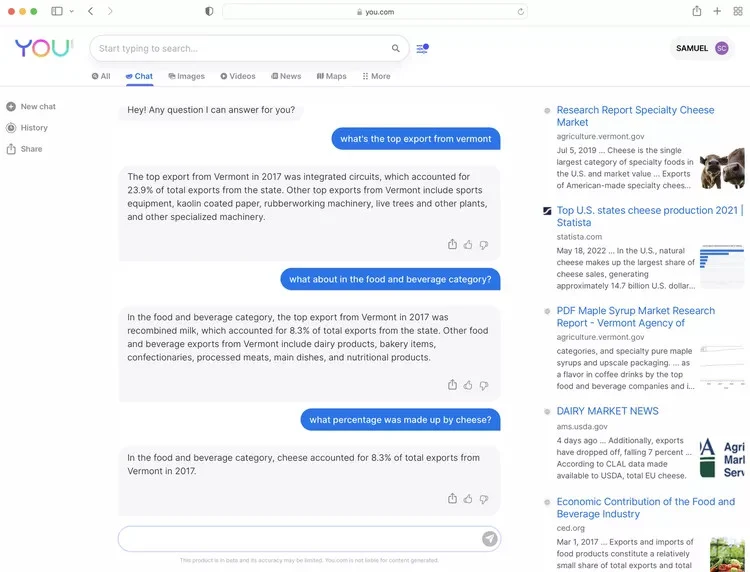Image resolution: width=750 pixels, height=572 pixels.
Task: Open the Videos tab
Action: click(x=238, y=76)
